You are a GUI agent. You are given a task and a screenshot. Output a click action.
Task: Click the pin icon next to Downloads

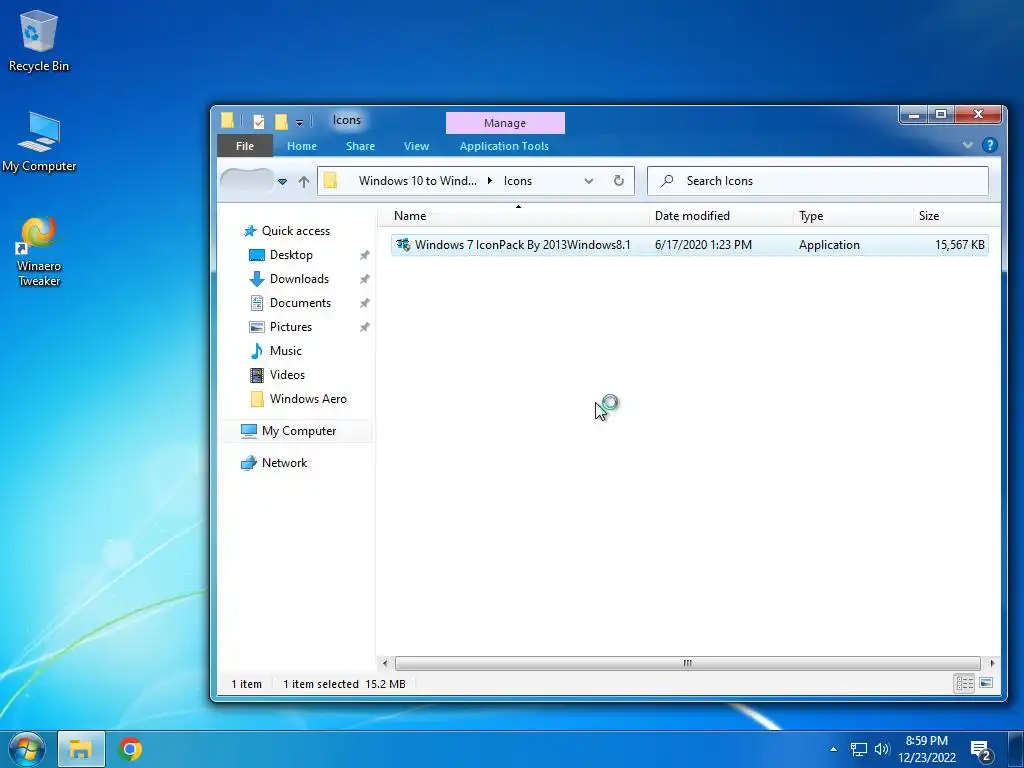(x=364, y=280)
